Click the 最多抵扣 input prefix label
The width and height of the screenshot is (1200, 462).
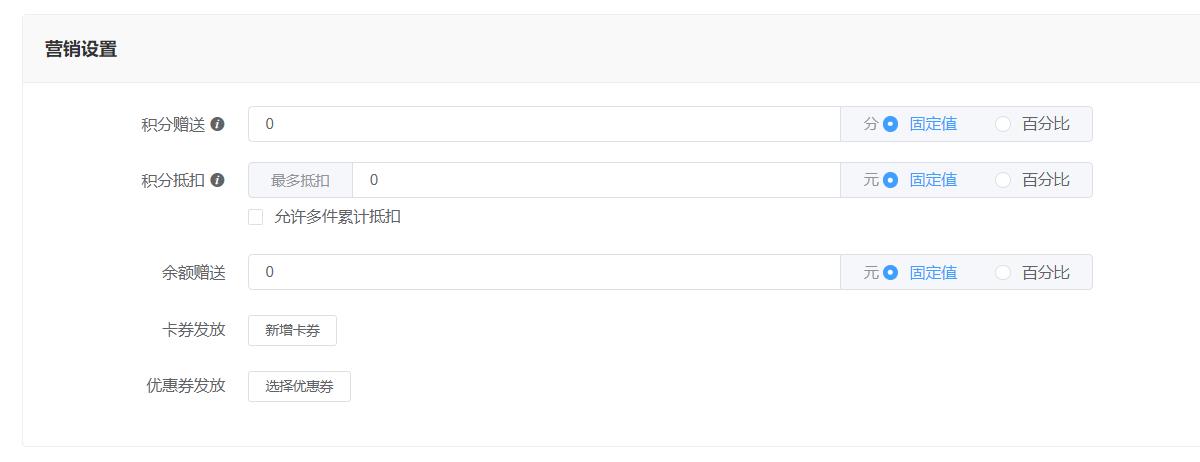tap(300, 180)
